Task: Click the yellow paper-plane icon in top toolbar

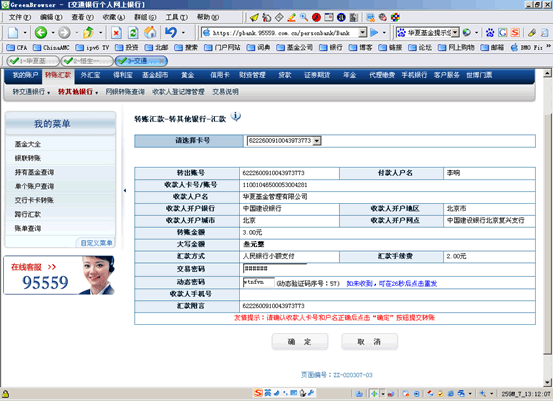Action: [x=254, y=17]
